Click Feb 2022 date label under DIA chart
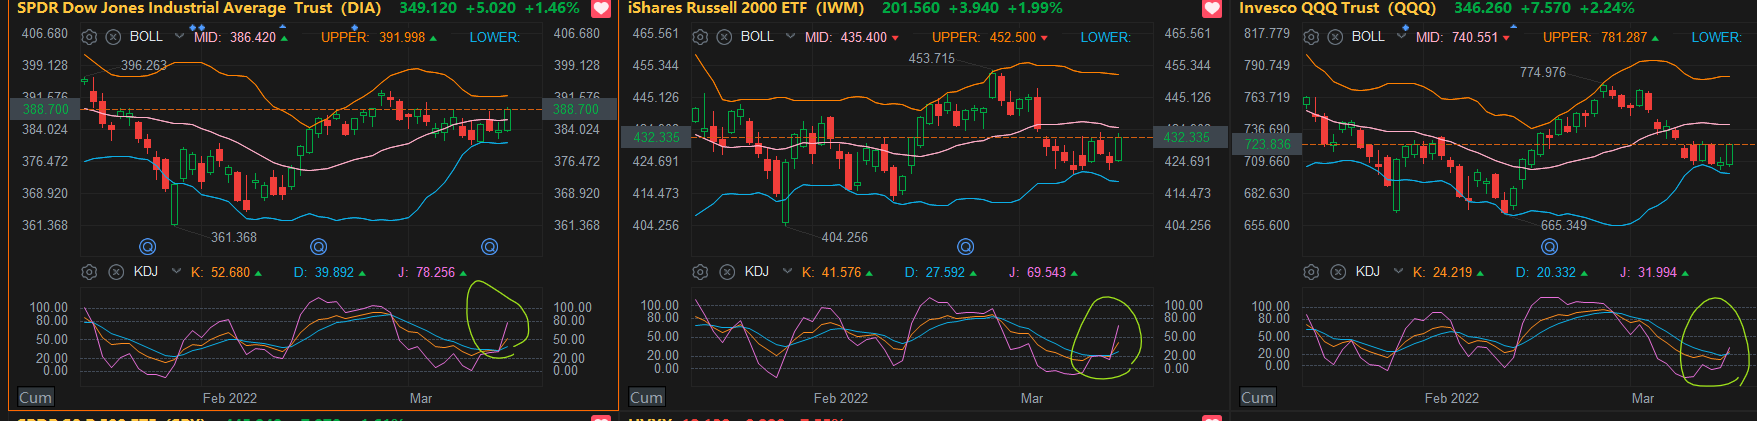This screenshot has height=421, width=1757. pyautogui.click(x=230, y=398)
